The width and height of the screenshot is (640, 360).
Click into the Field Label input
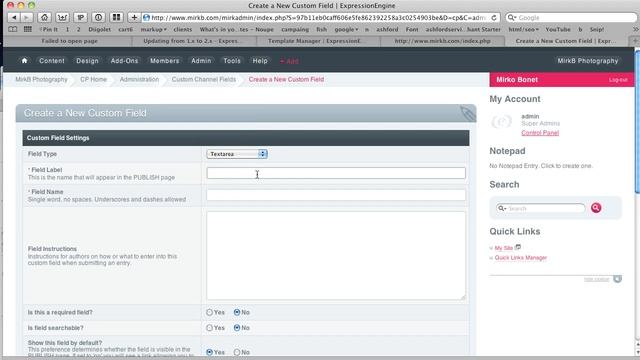click(x=336, y=173)
